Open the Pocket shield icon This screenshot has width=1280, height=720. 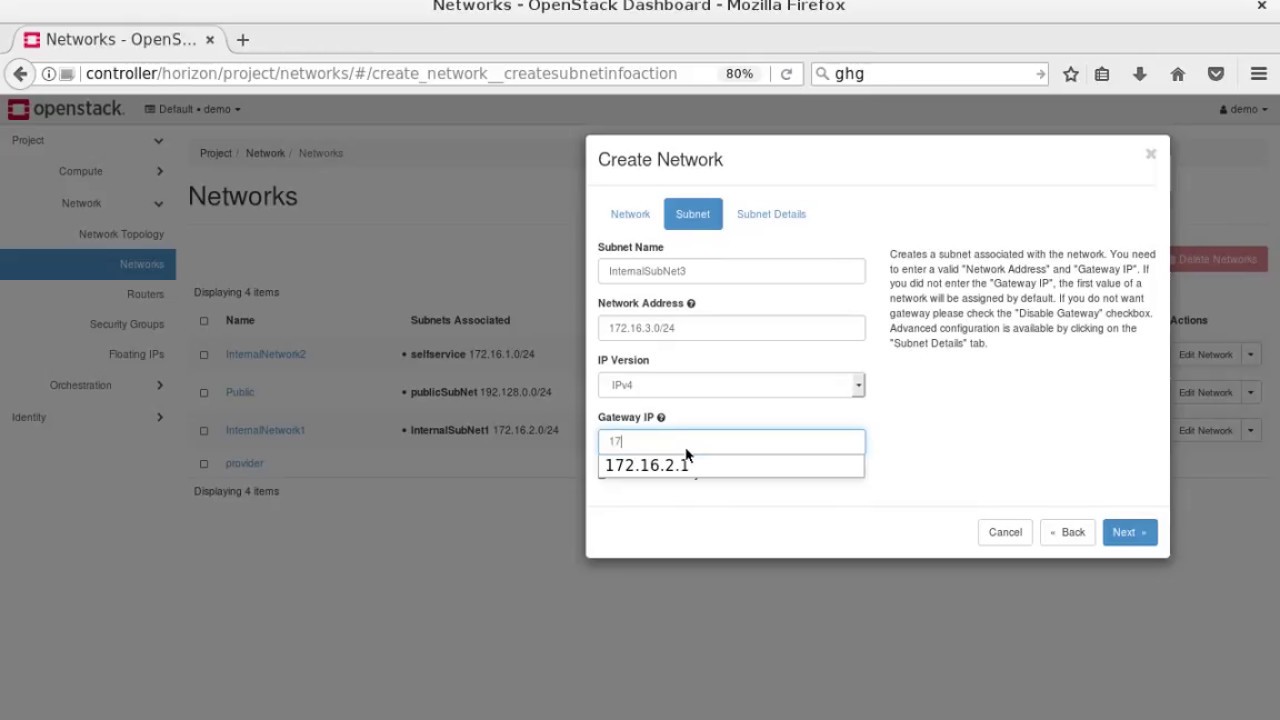[x=1216, y=74]
